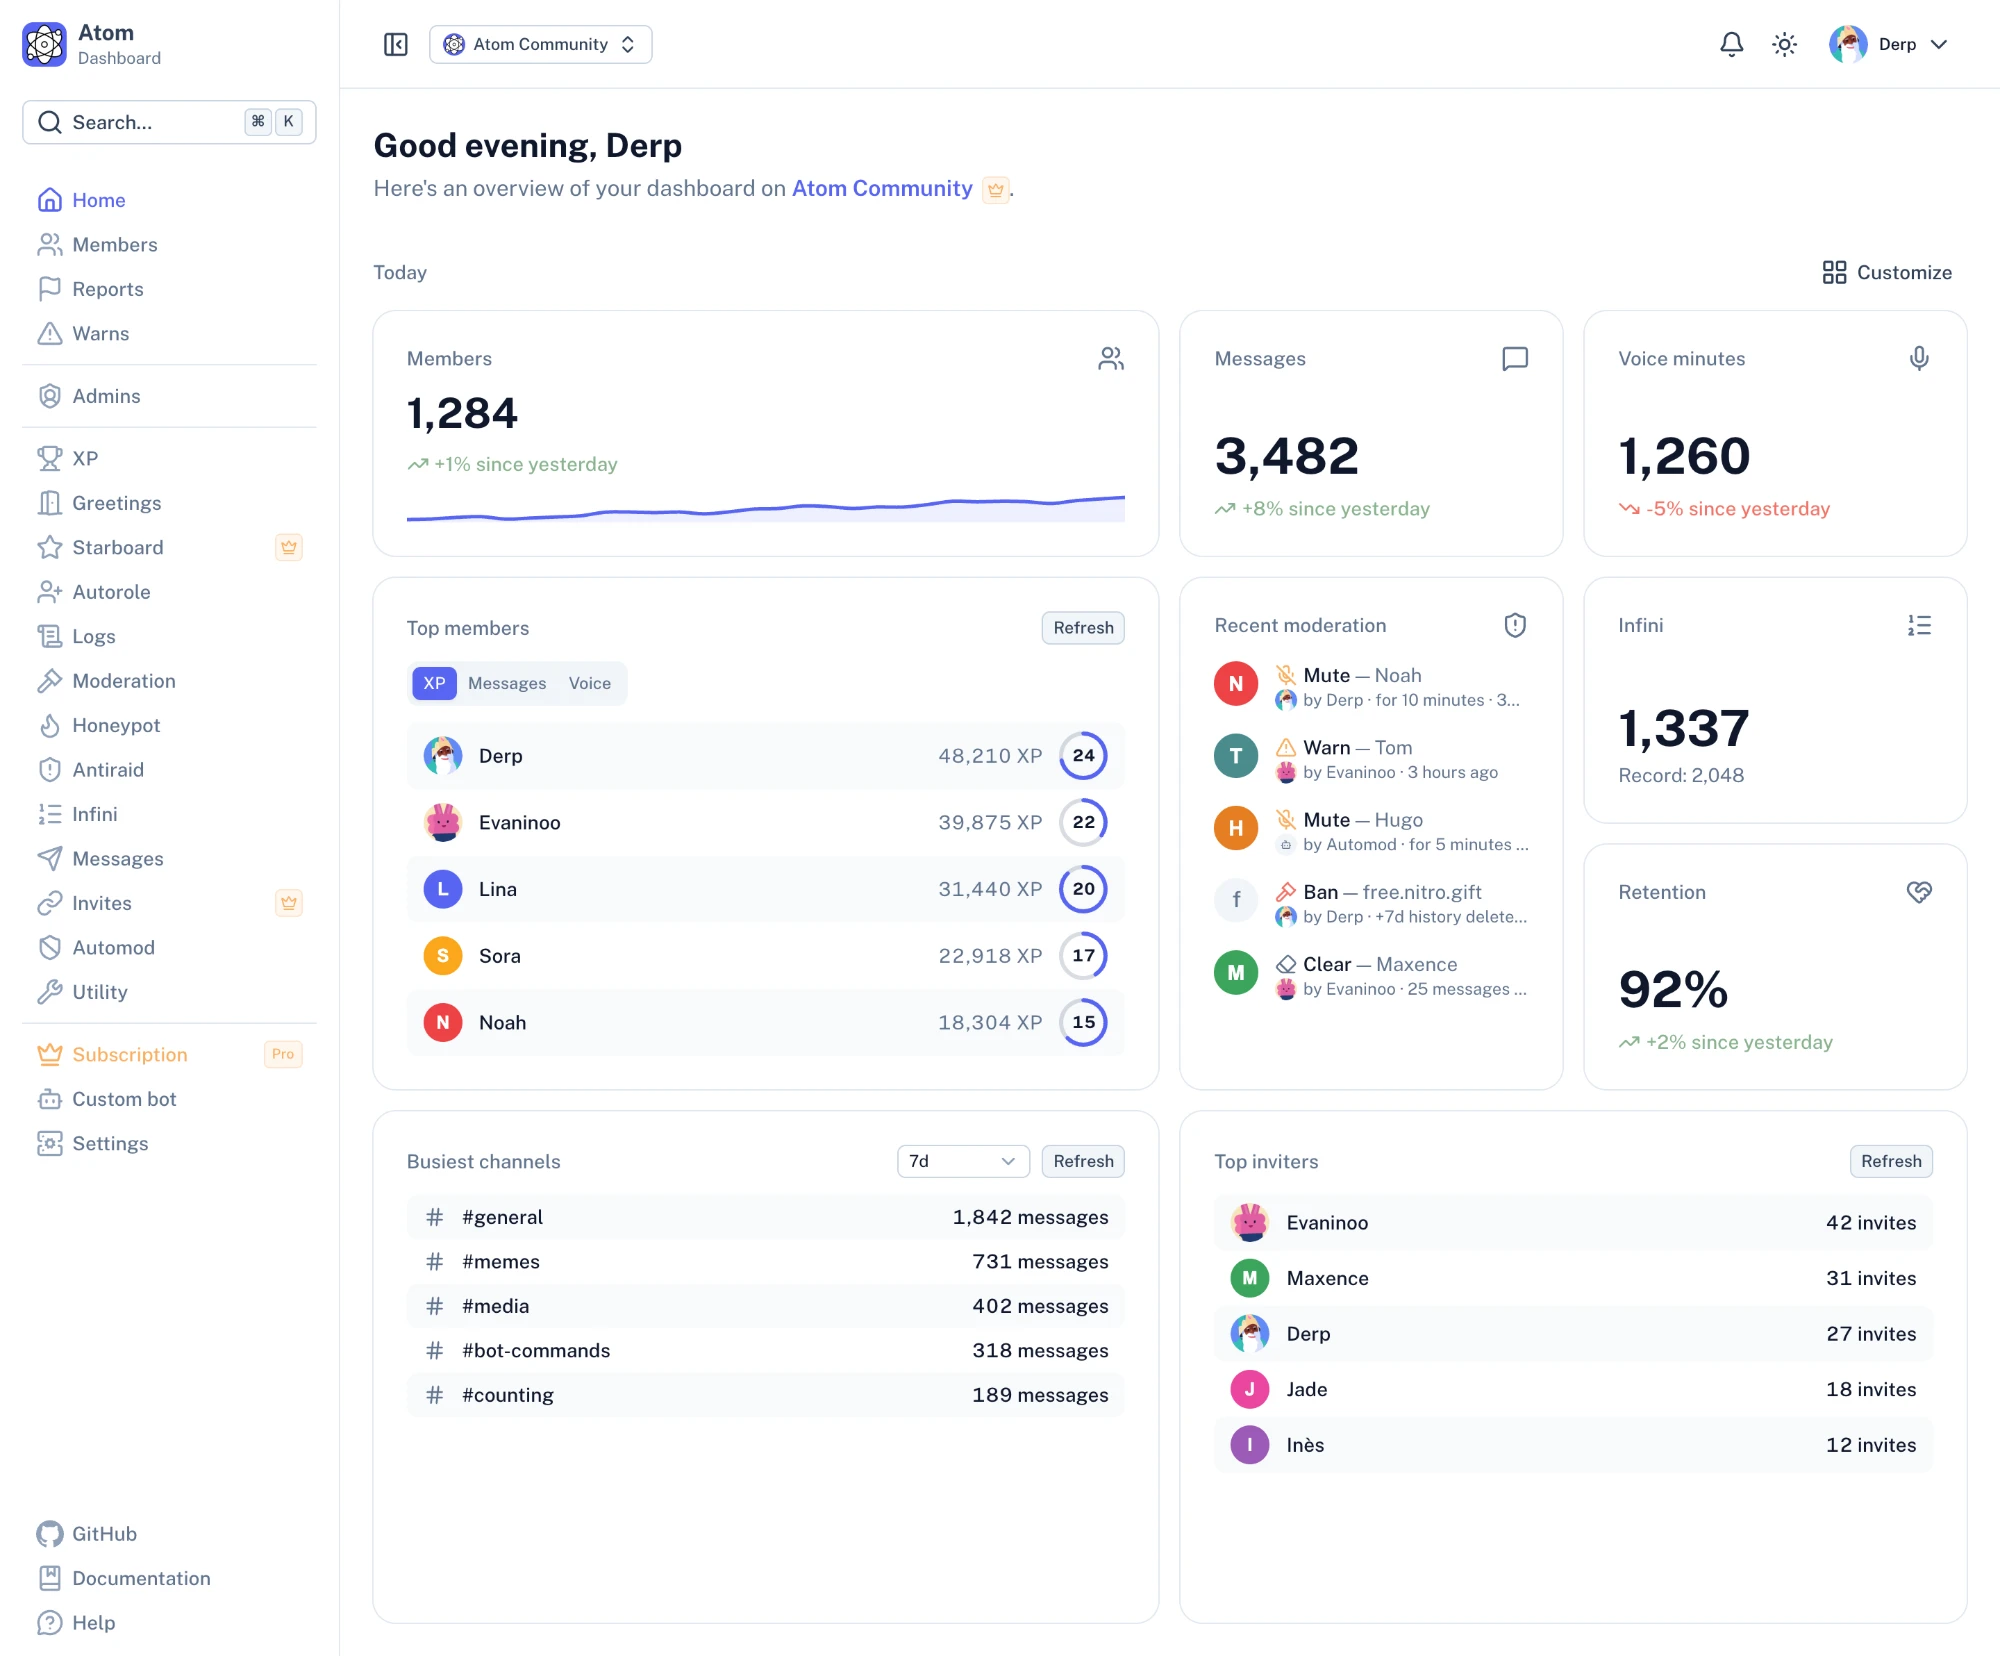Screen dimensions: 2000x1656
Task: Click the Invites link icon
Action: (50, 903)
